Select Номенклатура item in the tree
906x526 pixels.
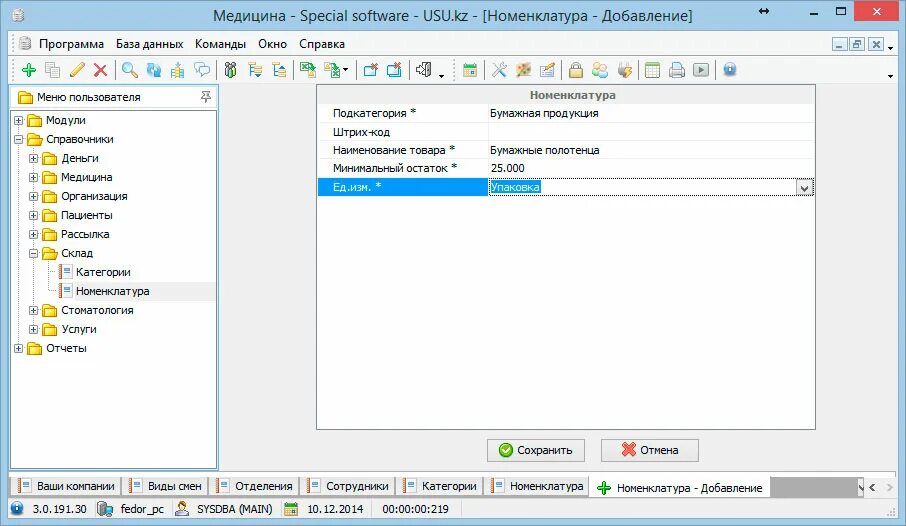112,291
